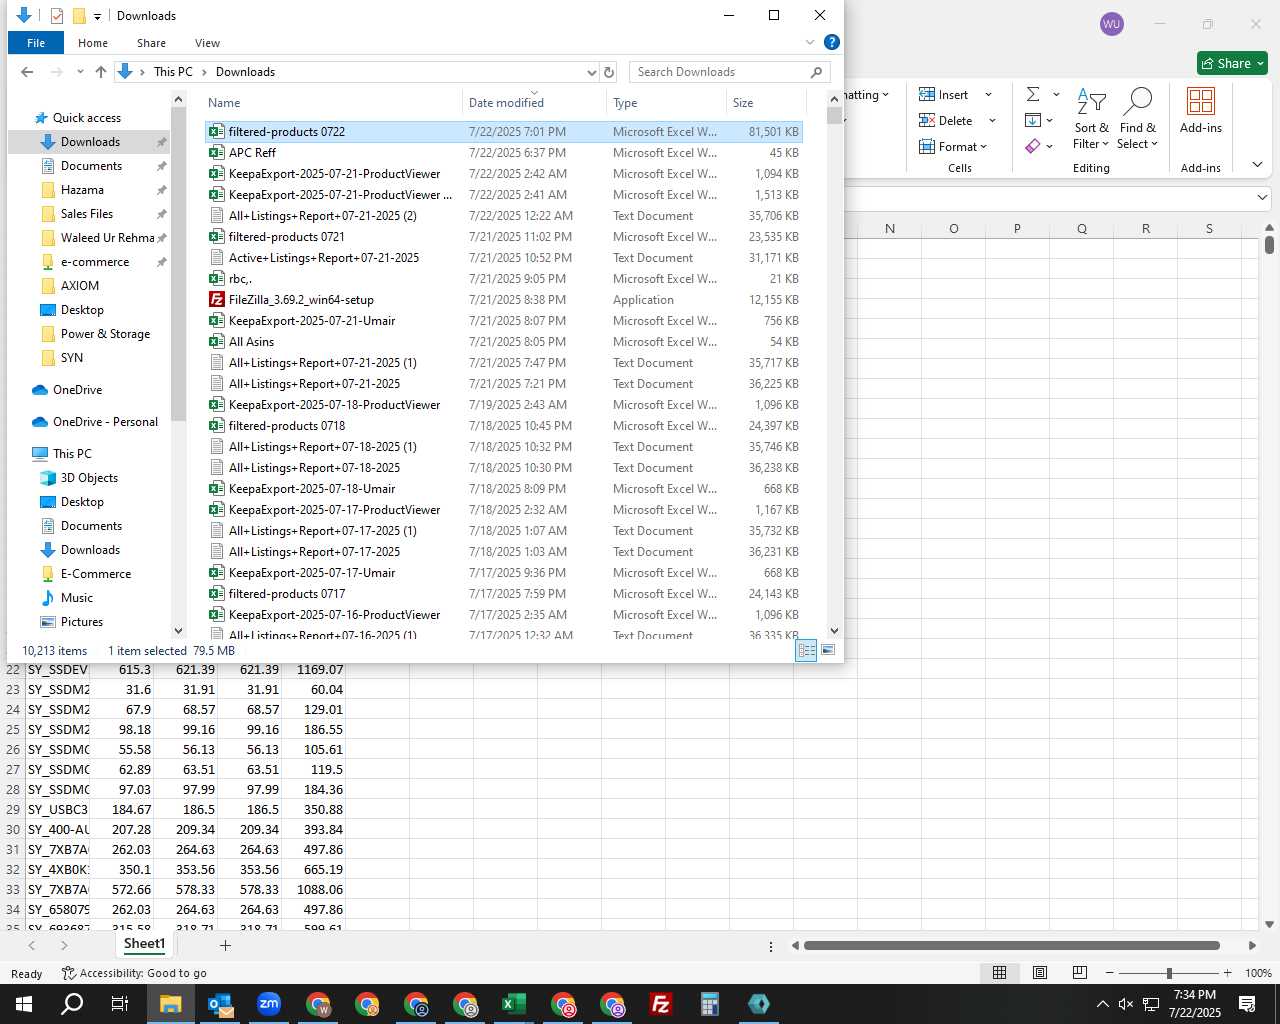Viewport: 1280px width, 1024px height.
Task: Click the Zoom In plus in Excel
Action: click(x=1228, y=973)
